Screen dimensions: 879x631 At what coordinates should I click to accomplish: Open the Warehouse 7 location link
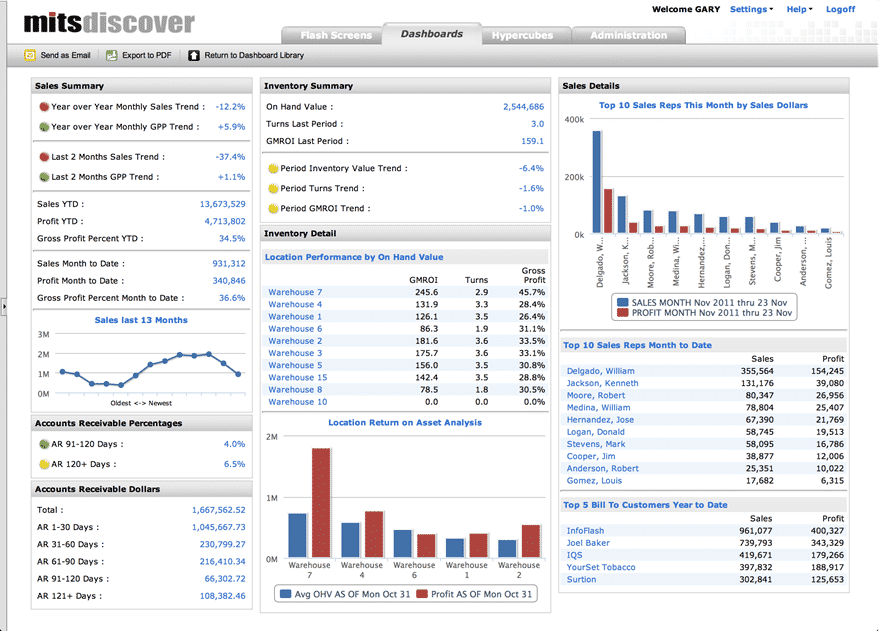295,292
